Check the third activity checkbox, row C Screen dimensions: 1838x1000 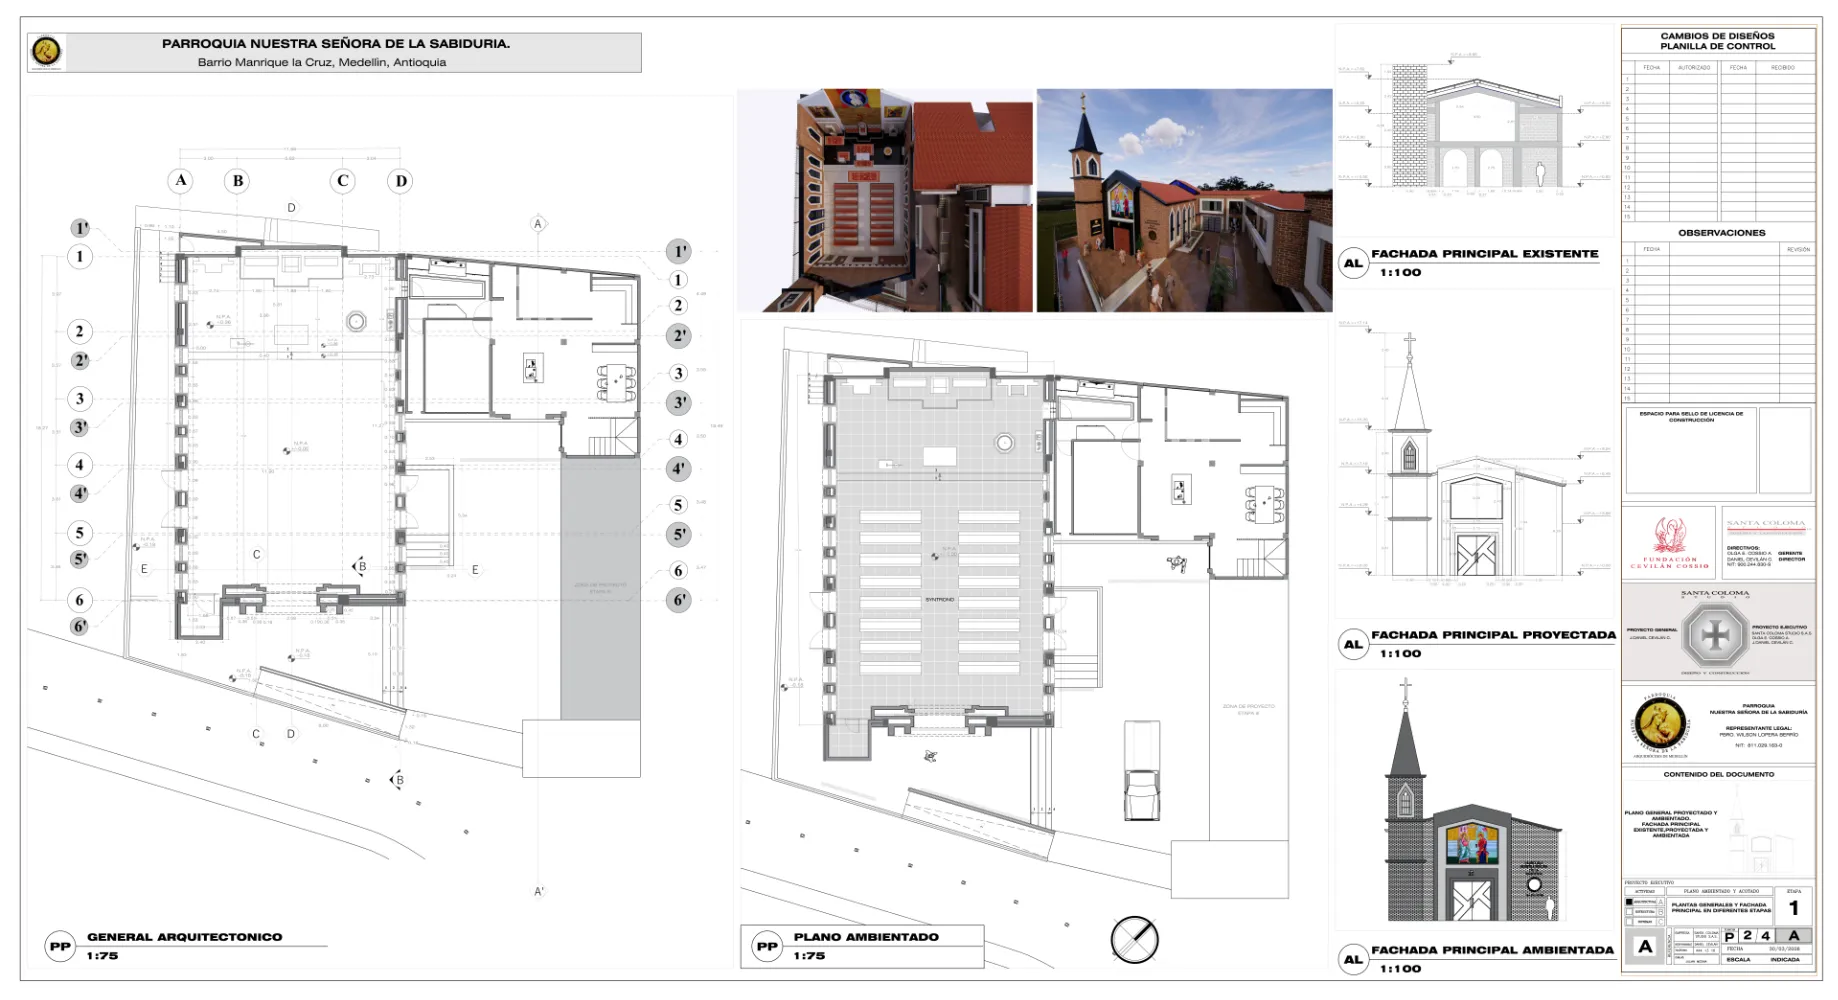click(1629, 922)
